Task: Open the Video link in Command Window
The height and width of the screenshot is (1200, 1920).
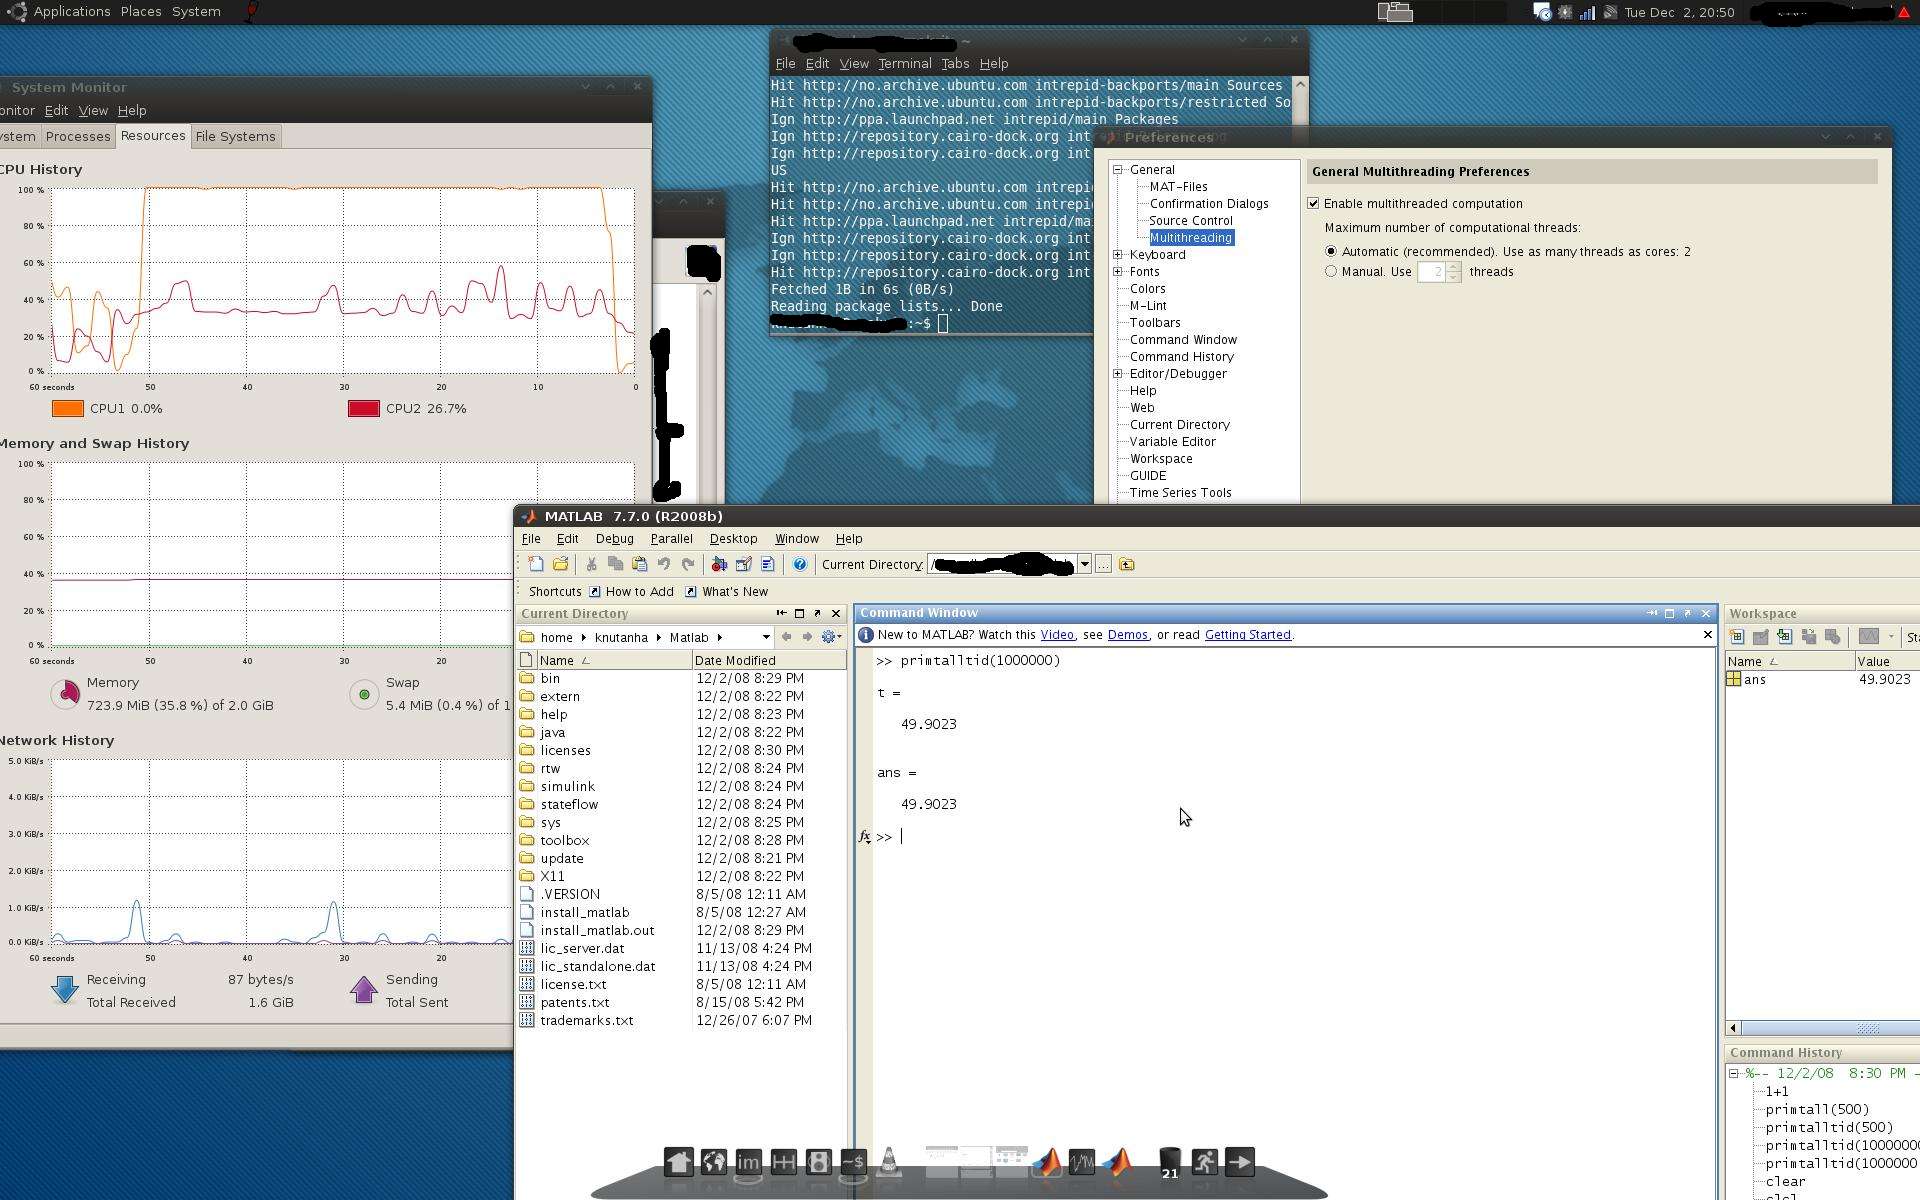Action: (1057, 635)
